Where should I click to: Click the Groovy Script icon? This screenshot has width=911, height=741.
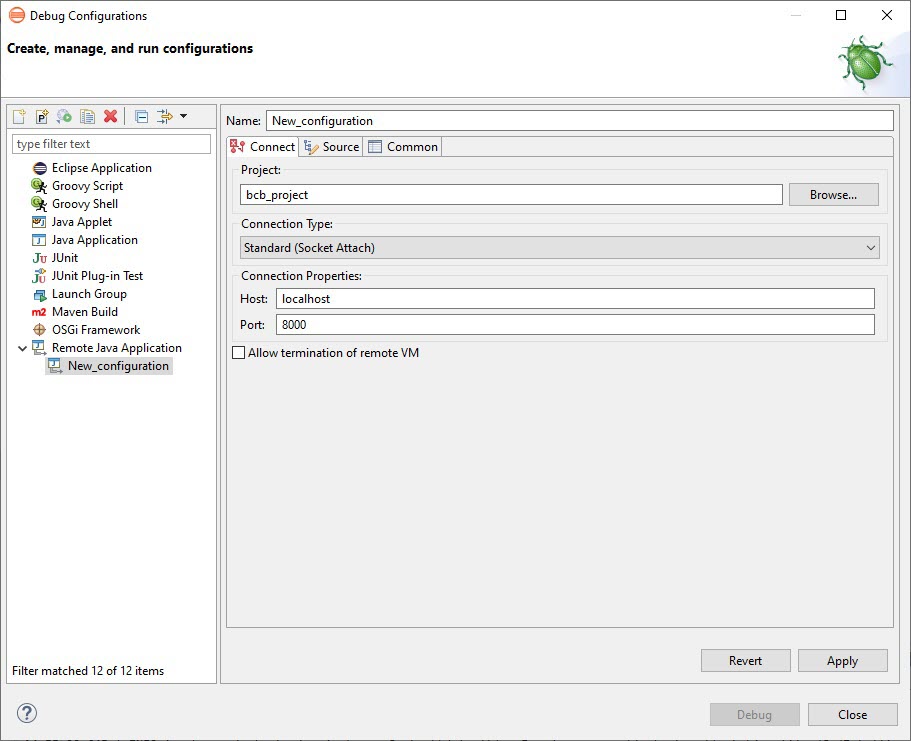pyautogui.click(x=39, y=186)
